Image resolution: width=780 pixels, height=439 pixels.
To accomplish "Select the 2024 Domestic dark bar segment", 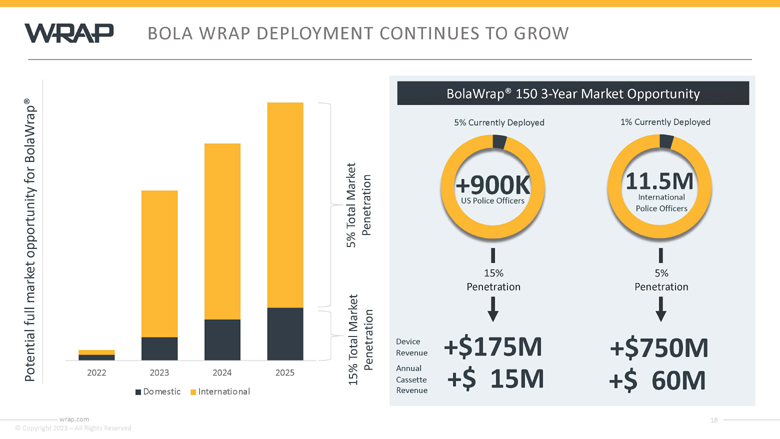I will 222,340.
